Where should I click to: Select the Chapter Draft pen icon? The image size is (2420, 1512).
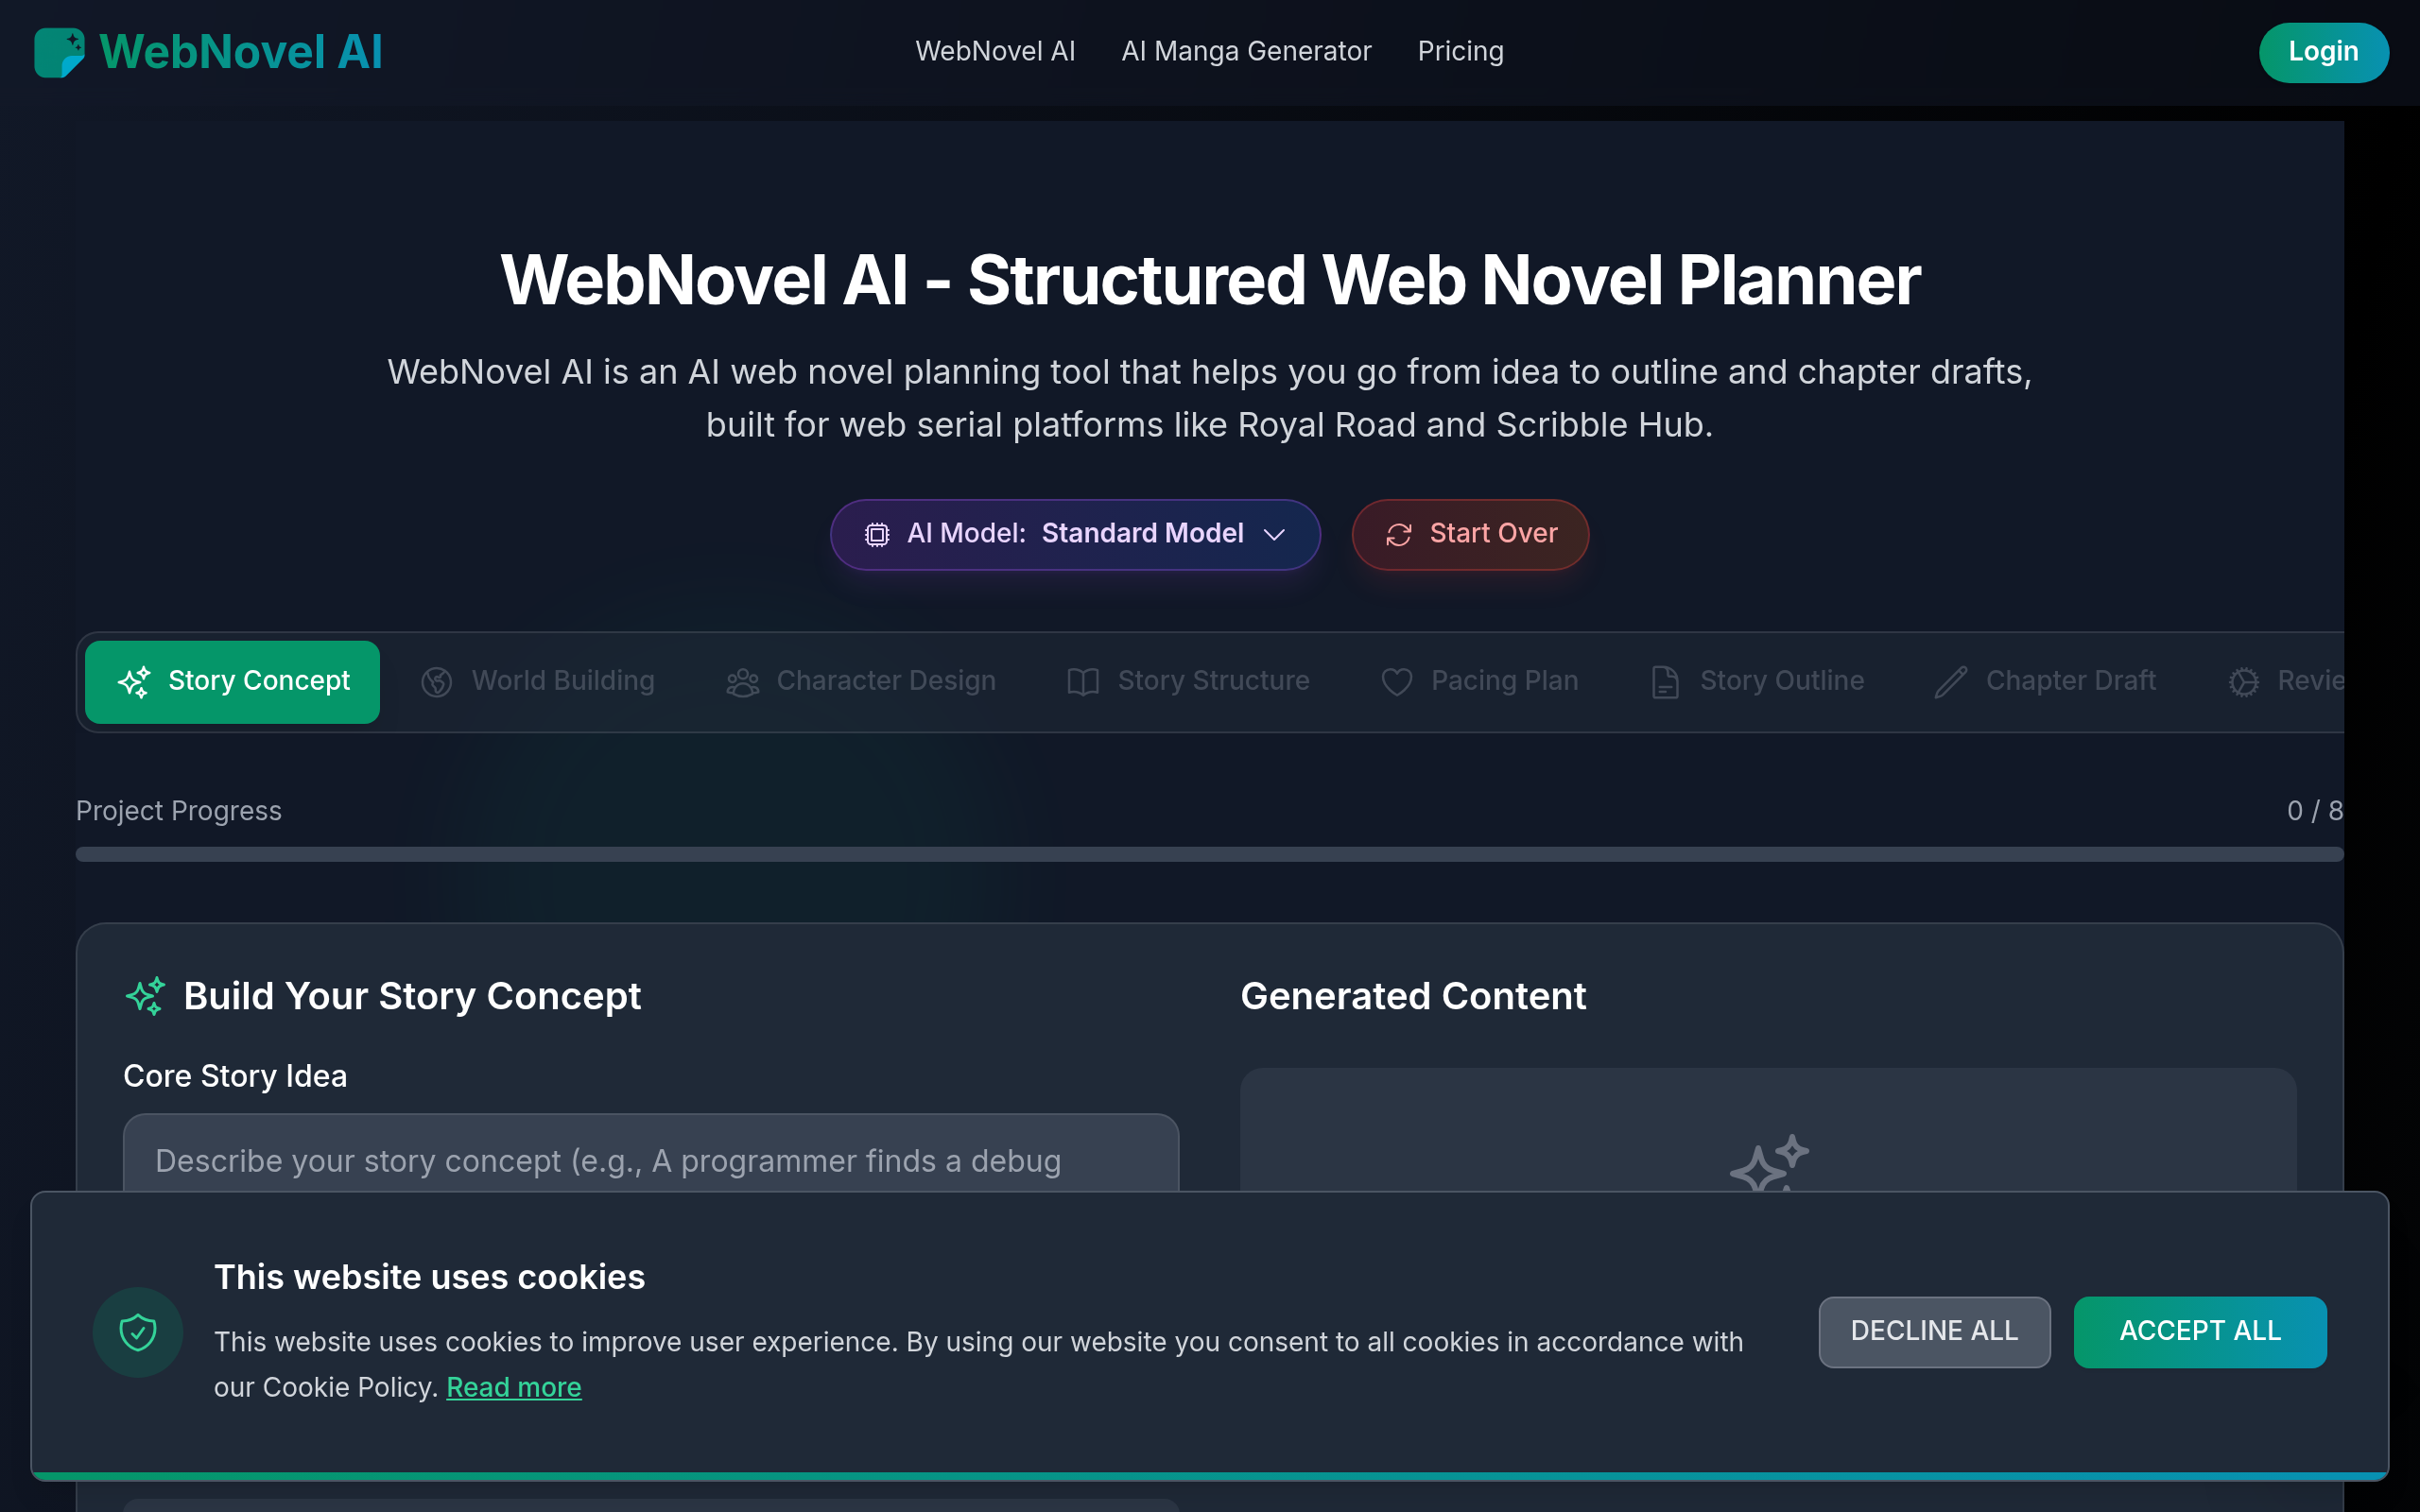1950,681
